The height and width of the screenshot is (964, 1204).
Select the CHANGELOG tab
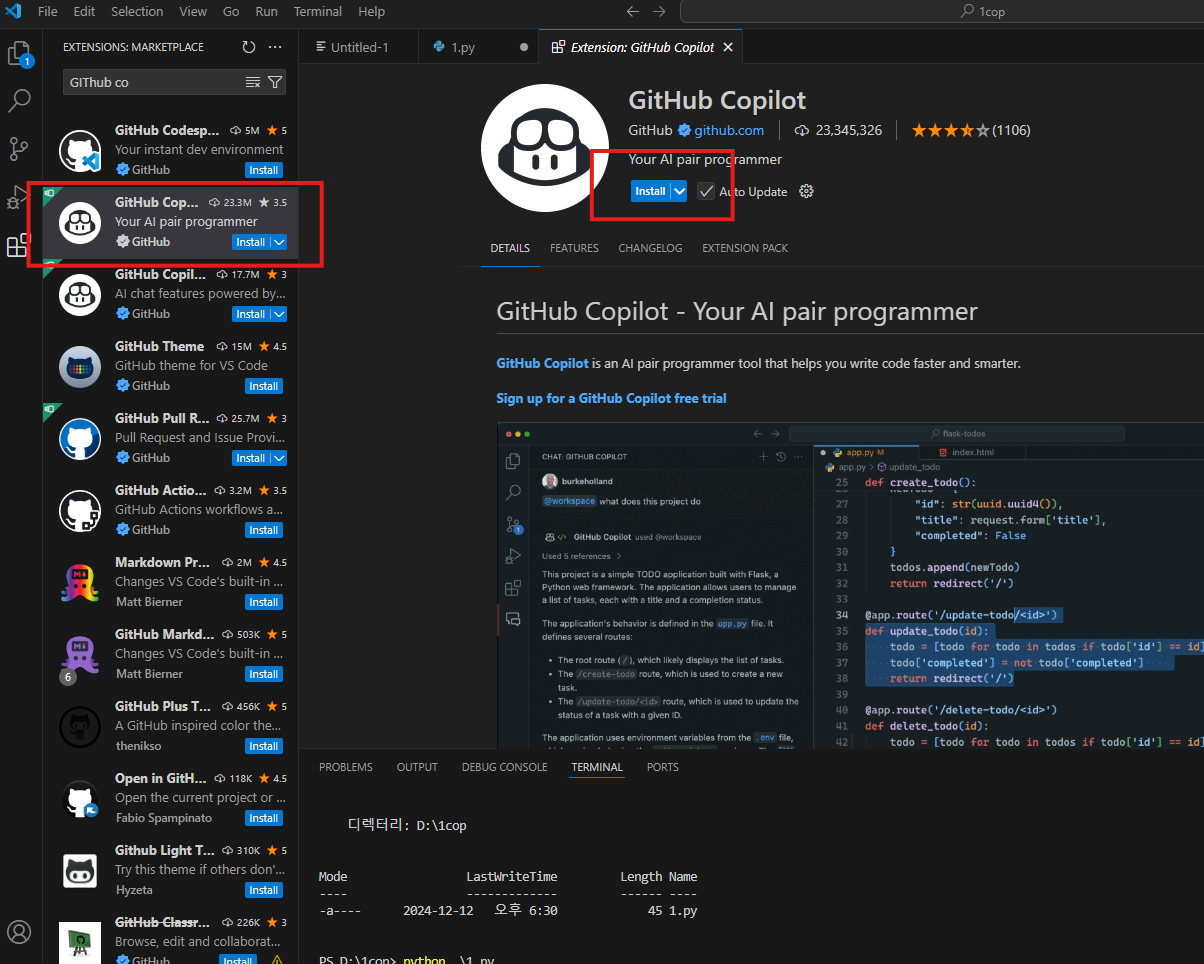(x=650, y=248)
